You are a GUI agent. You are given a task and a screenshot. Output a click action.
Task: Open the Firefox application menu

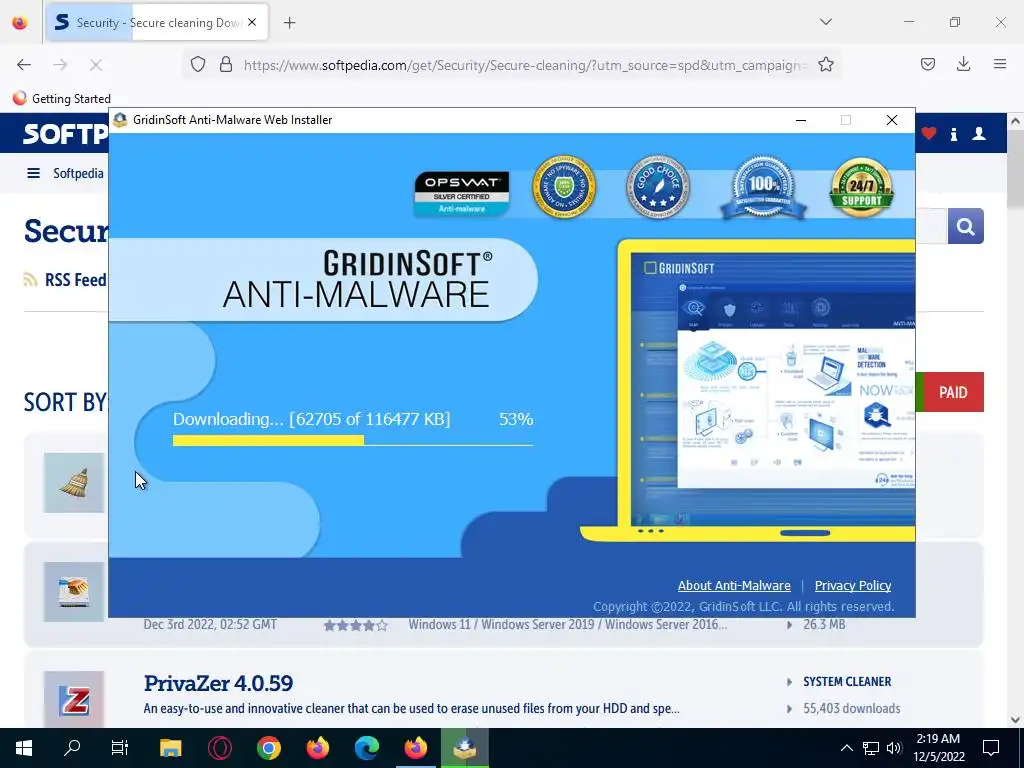pyautogui.click(x=999, y=64)
